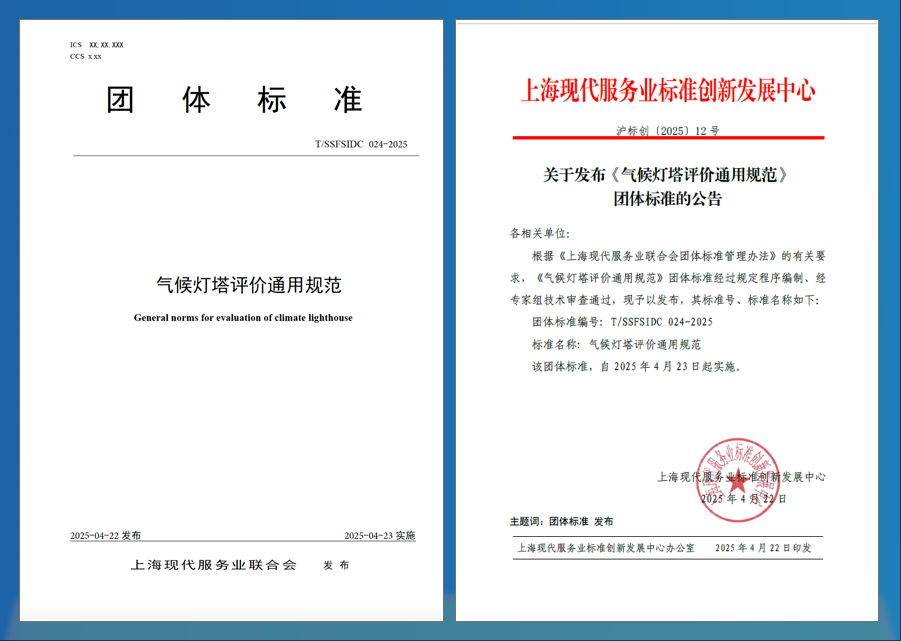Select the keywords line 主题词：团体标准 发布
901x641 pixels.
[563, 520]
